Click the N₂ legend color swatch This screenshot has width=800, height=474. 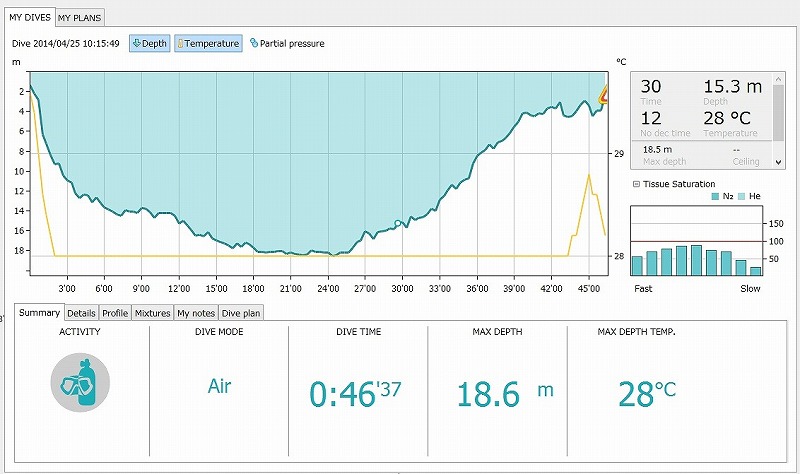[716, 197]
